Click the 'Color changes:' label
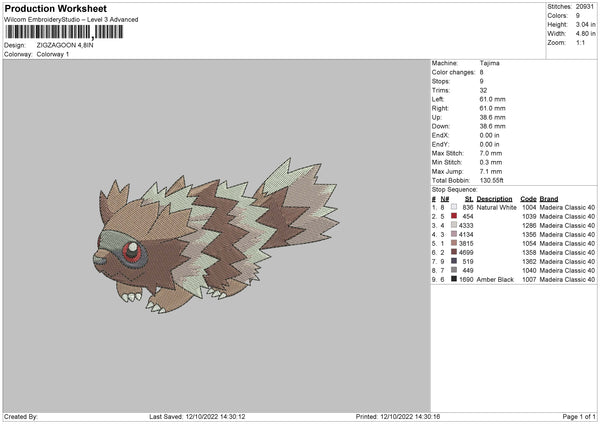Screen dimensions: 600x424 tap(453, 72)
